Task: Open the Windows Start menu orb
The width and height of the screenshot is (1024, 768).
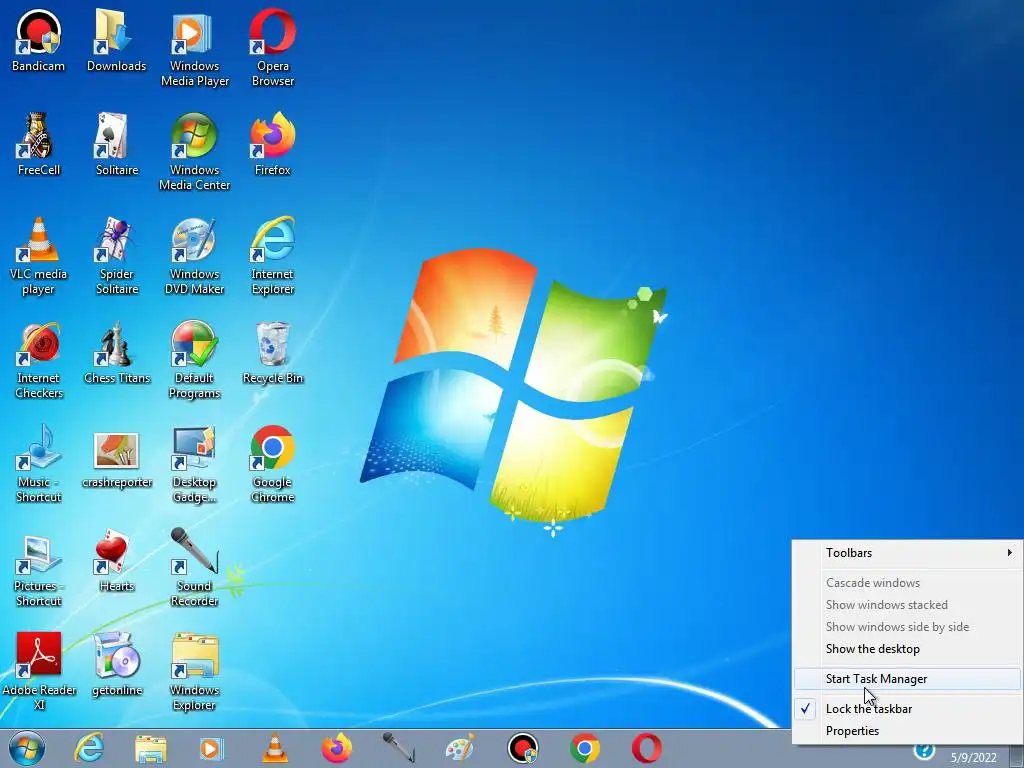Action: 27,748
